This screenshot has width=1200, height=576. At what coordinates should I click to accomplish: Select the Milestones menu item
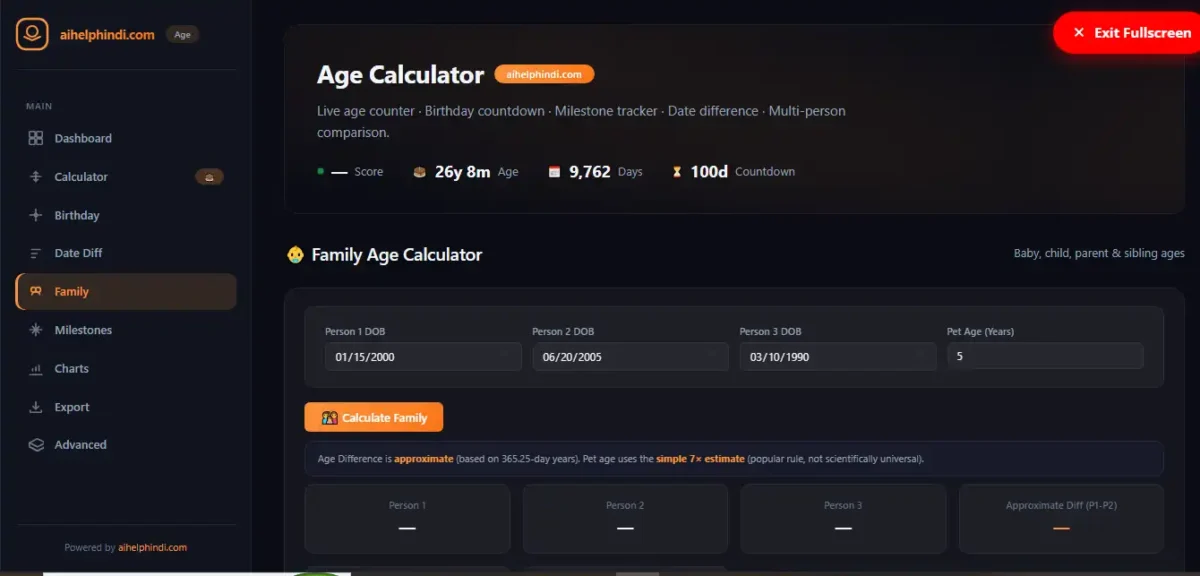tap(126, 330)
